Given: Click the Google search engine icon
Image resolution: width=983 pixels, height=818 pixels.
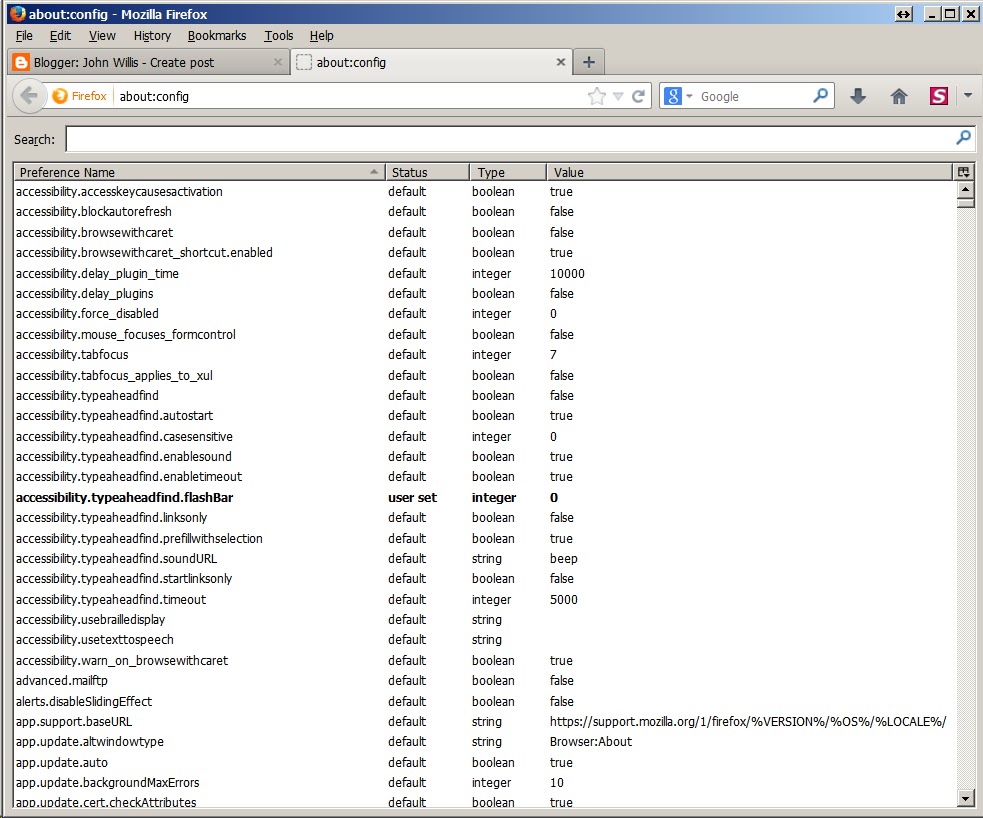Looking at the screenshot, I should click(673, 96).
